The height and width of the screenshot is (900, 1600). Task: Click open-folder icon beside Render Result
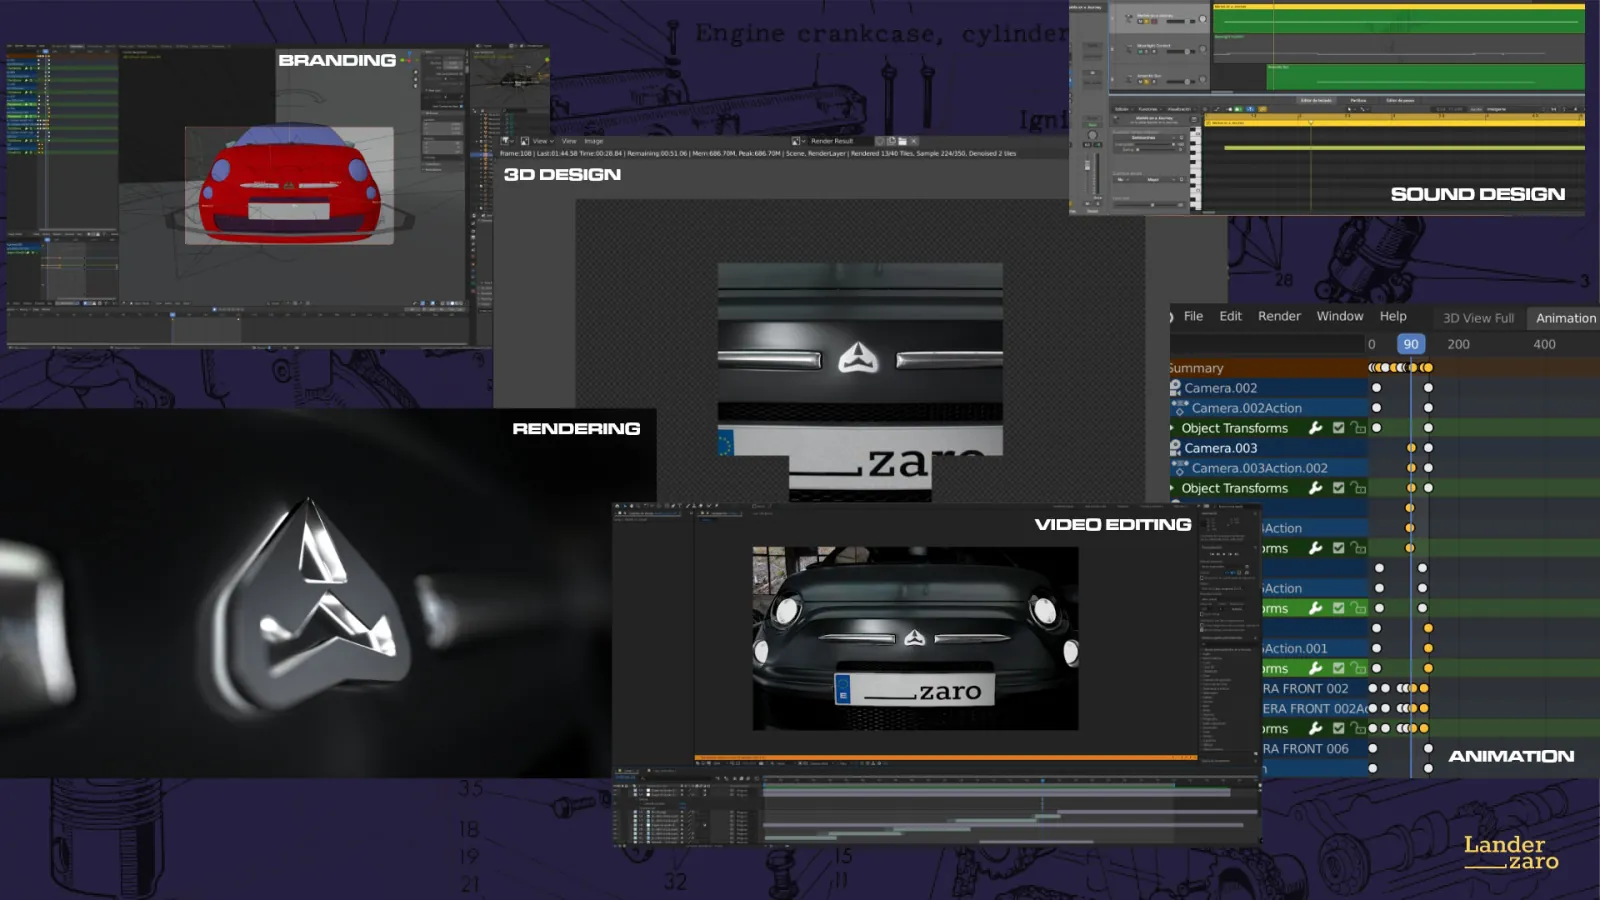(902, 141)
